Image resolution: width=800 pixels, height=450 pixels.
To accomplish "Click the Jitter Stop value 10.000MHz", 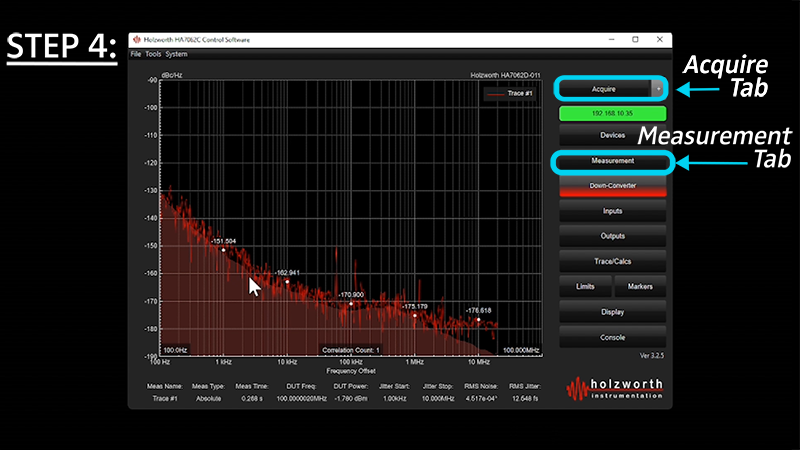I will pos(438,398).
